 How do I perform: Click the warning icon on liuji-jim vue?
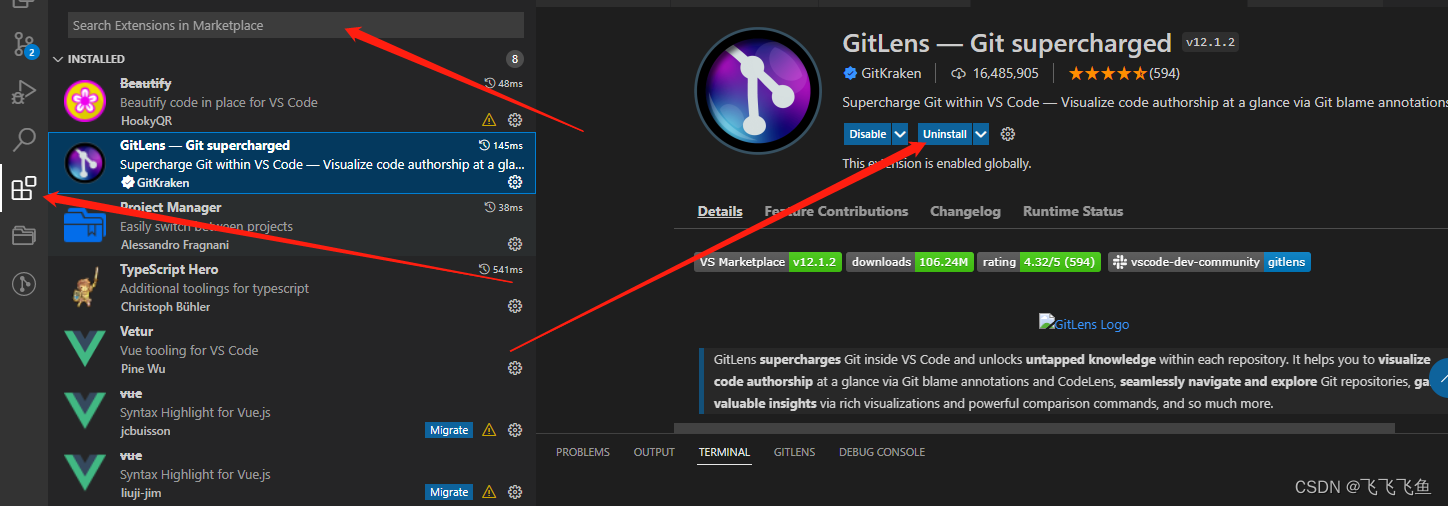point(489,492)
